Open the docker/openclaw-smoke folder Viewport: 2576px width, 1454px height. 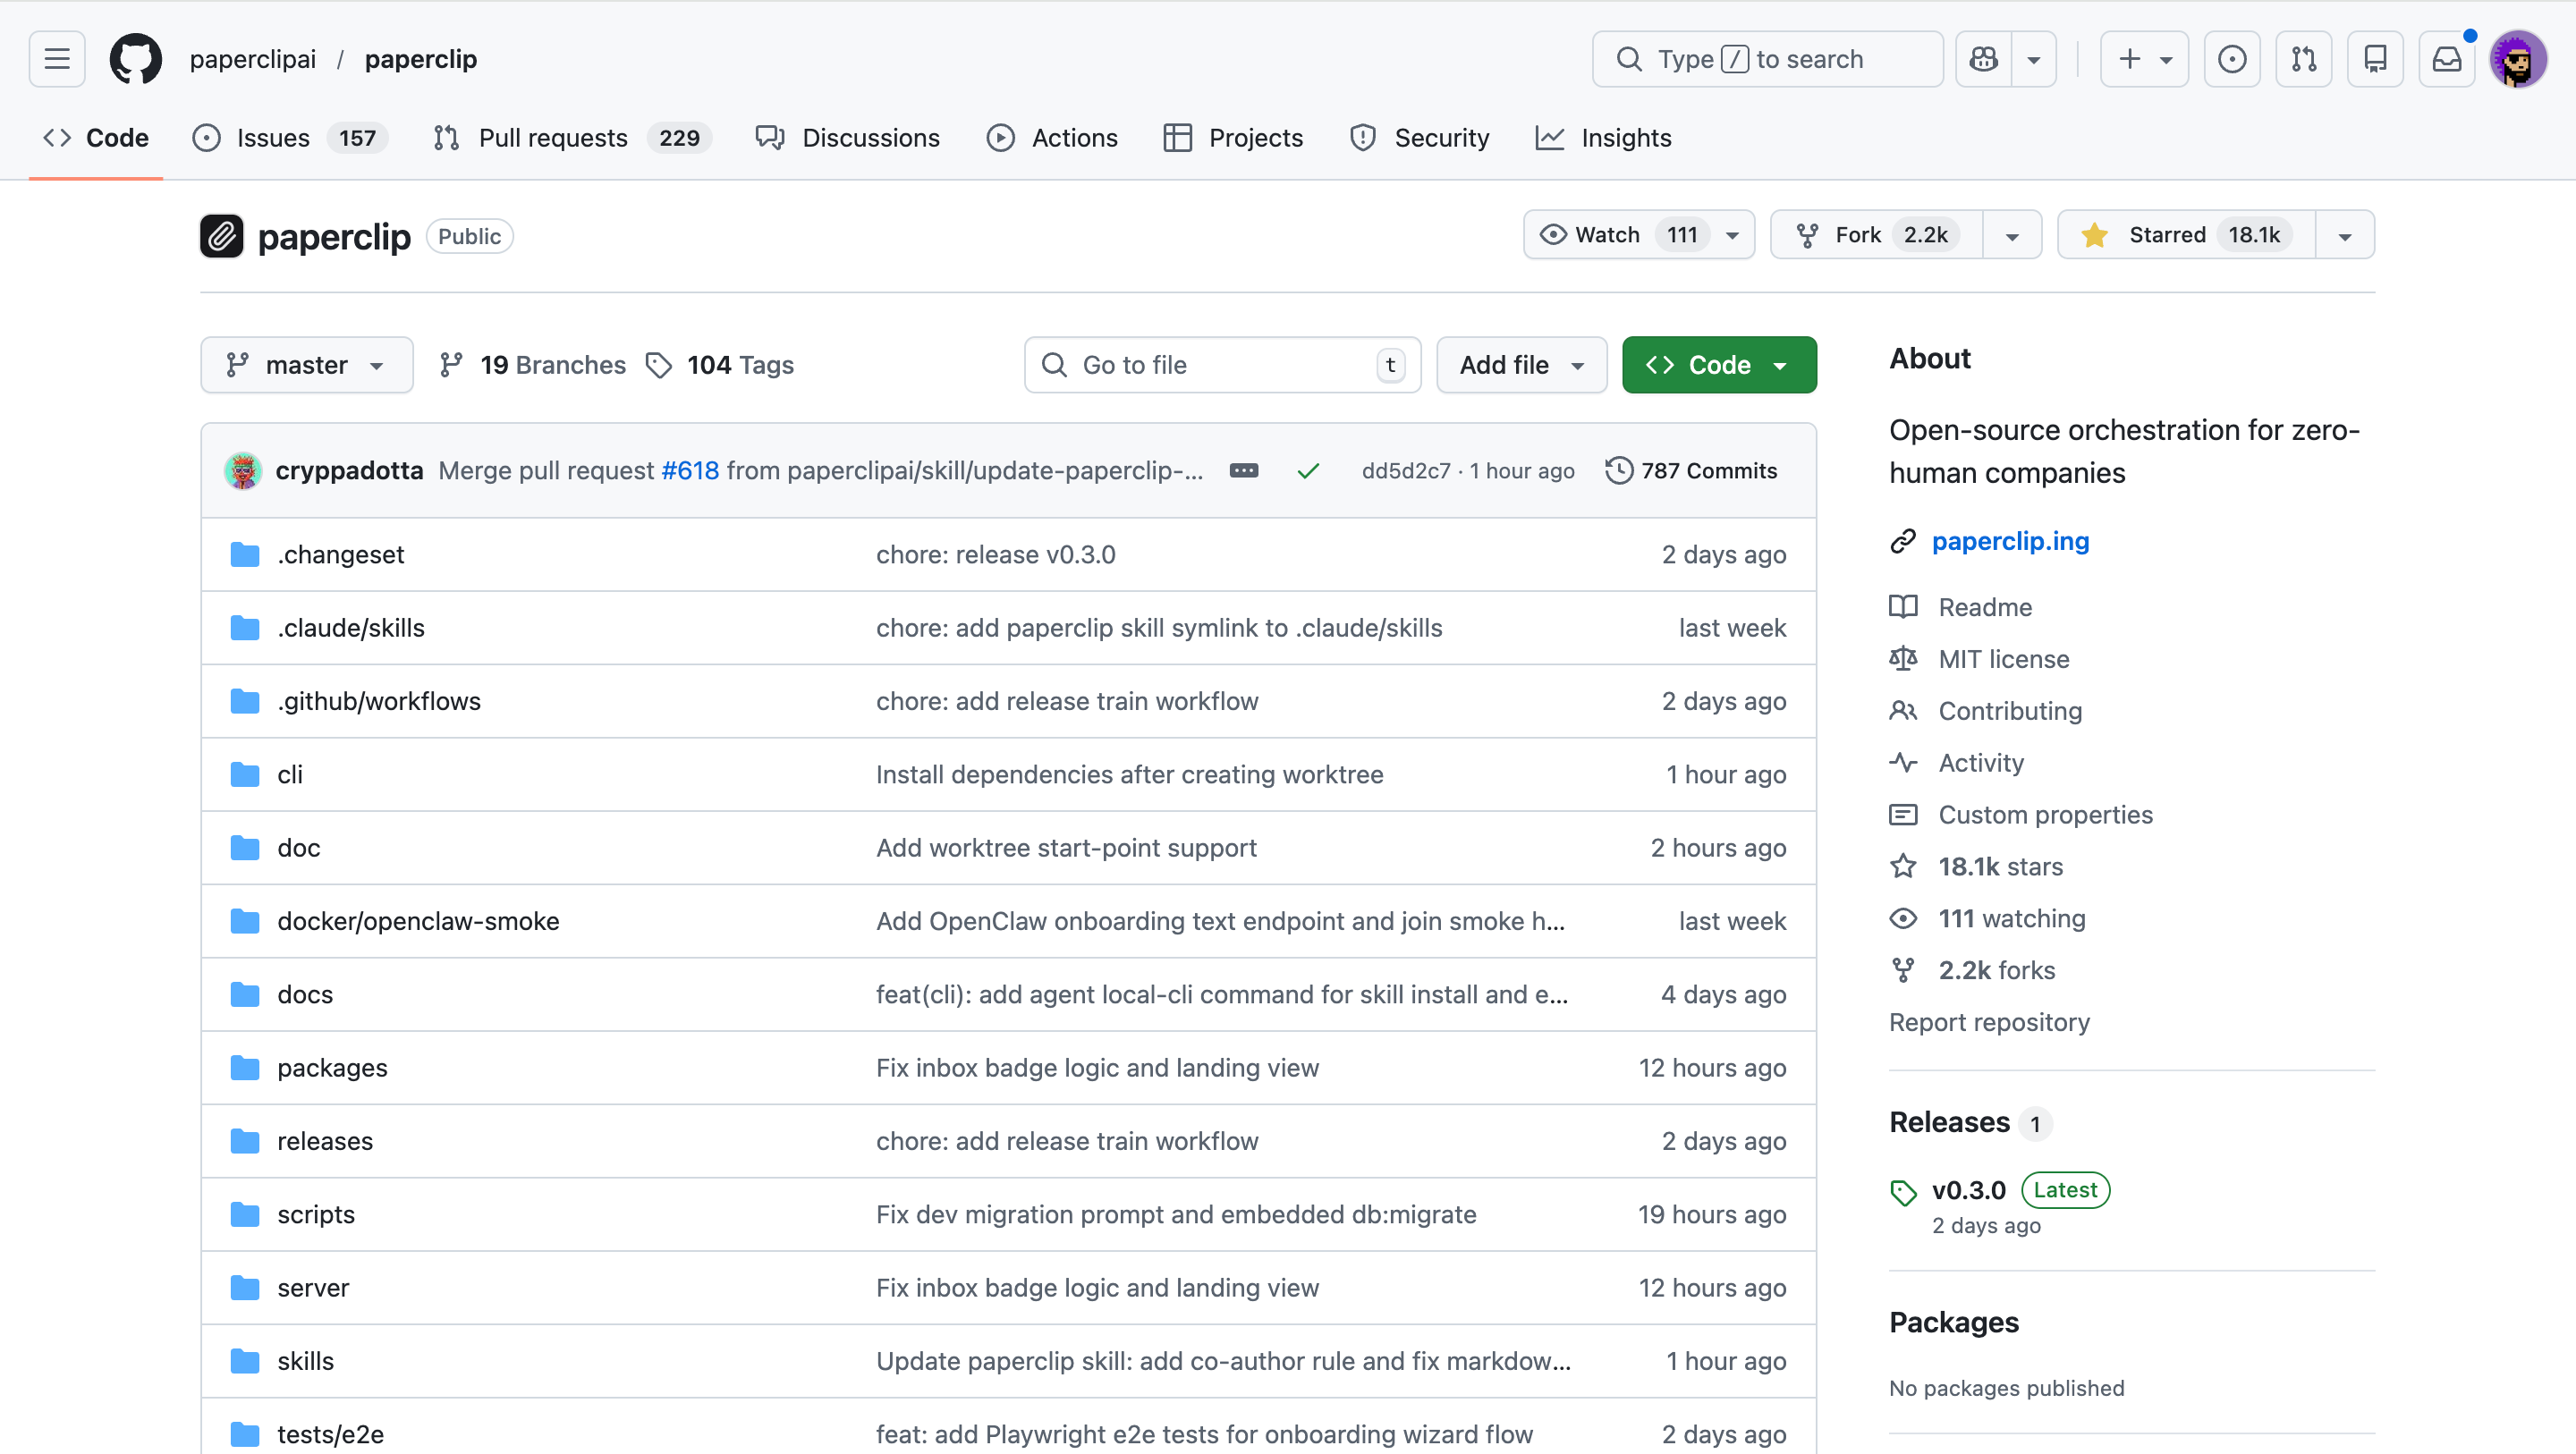click(x=418, y=921)
